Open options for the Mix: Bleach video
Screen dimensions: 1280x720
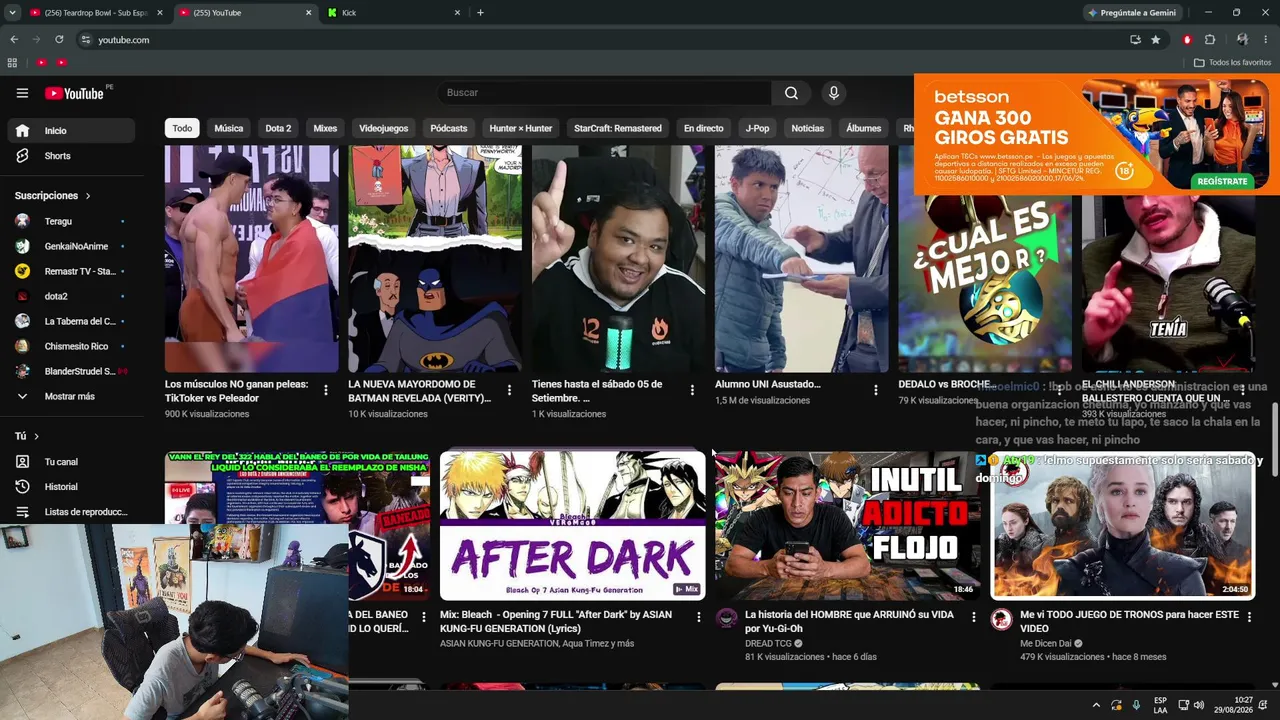[698, 617]
